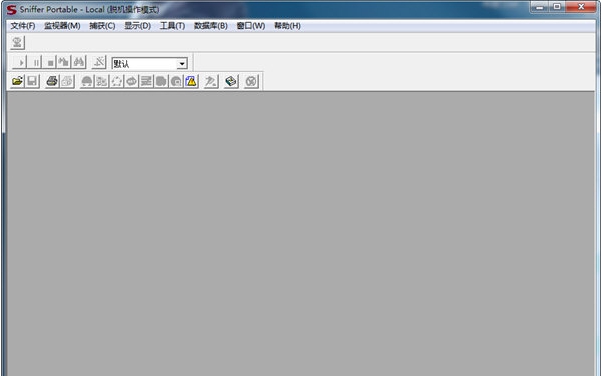Open the 工具(T) menu
The image size is (602, 376).
tap(172, 26)
